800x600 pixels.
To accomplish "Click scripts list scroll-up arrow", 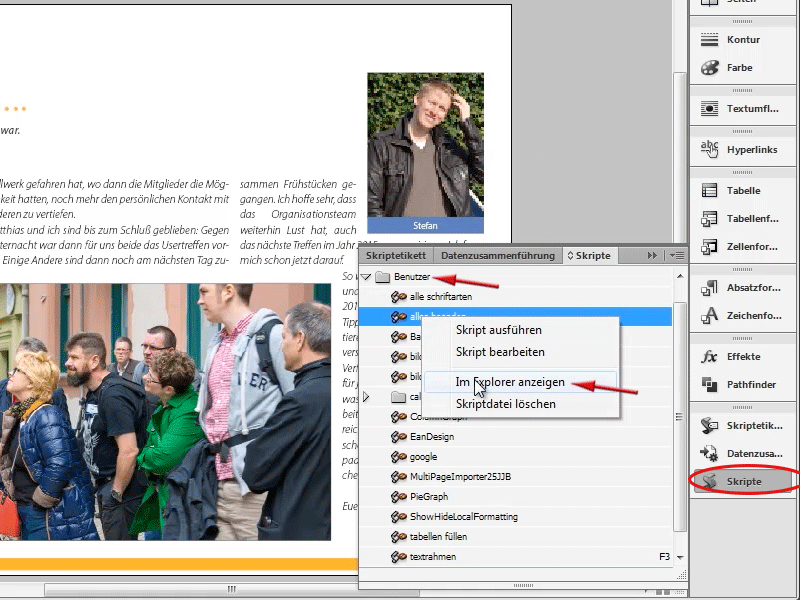I will click(x=680, y=276).
